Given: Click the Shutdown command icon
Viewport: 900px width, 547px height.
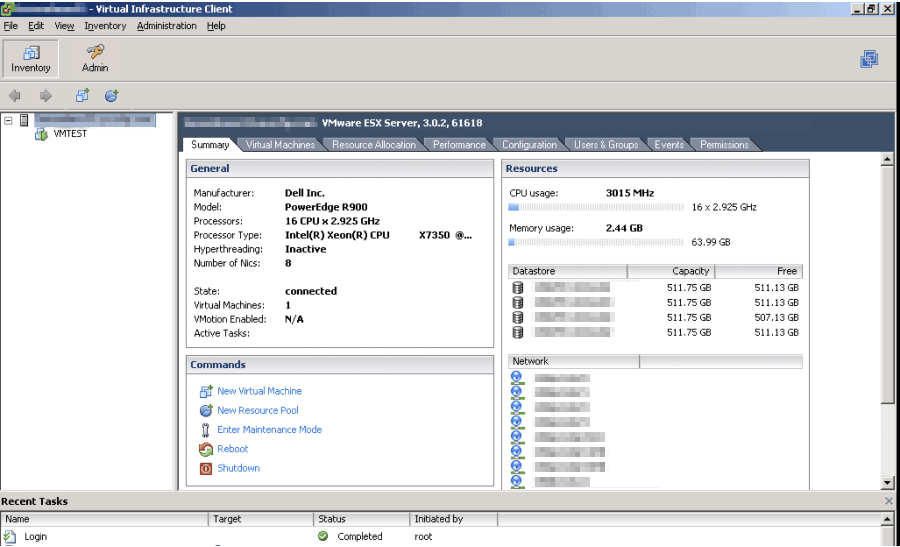Looking at the screenshot, I should tap(205, 468).
